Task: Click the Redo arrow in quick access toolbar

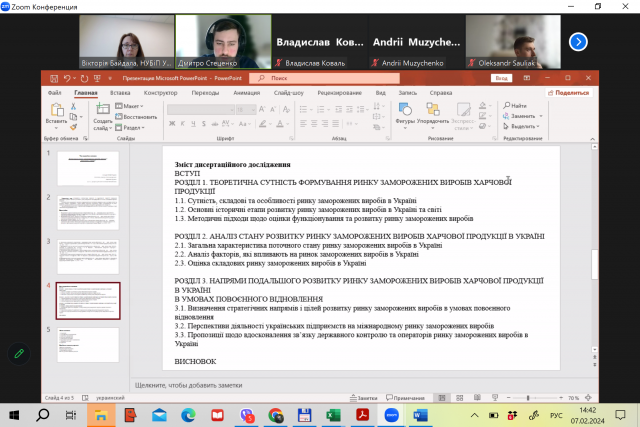Action: [x=84, y=78]
